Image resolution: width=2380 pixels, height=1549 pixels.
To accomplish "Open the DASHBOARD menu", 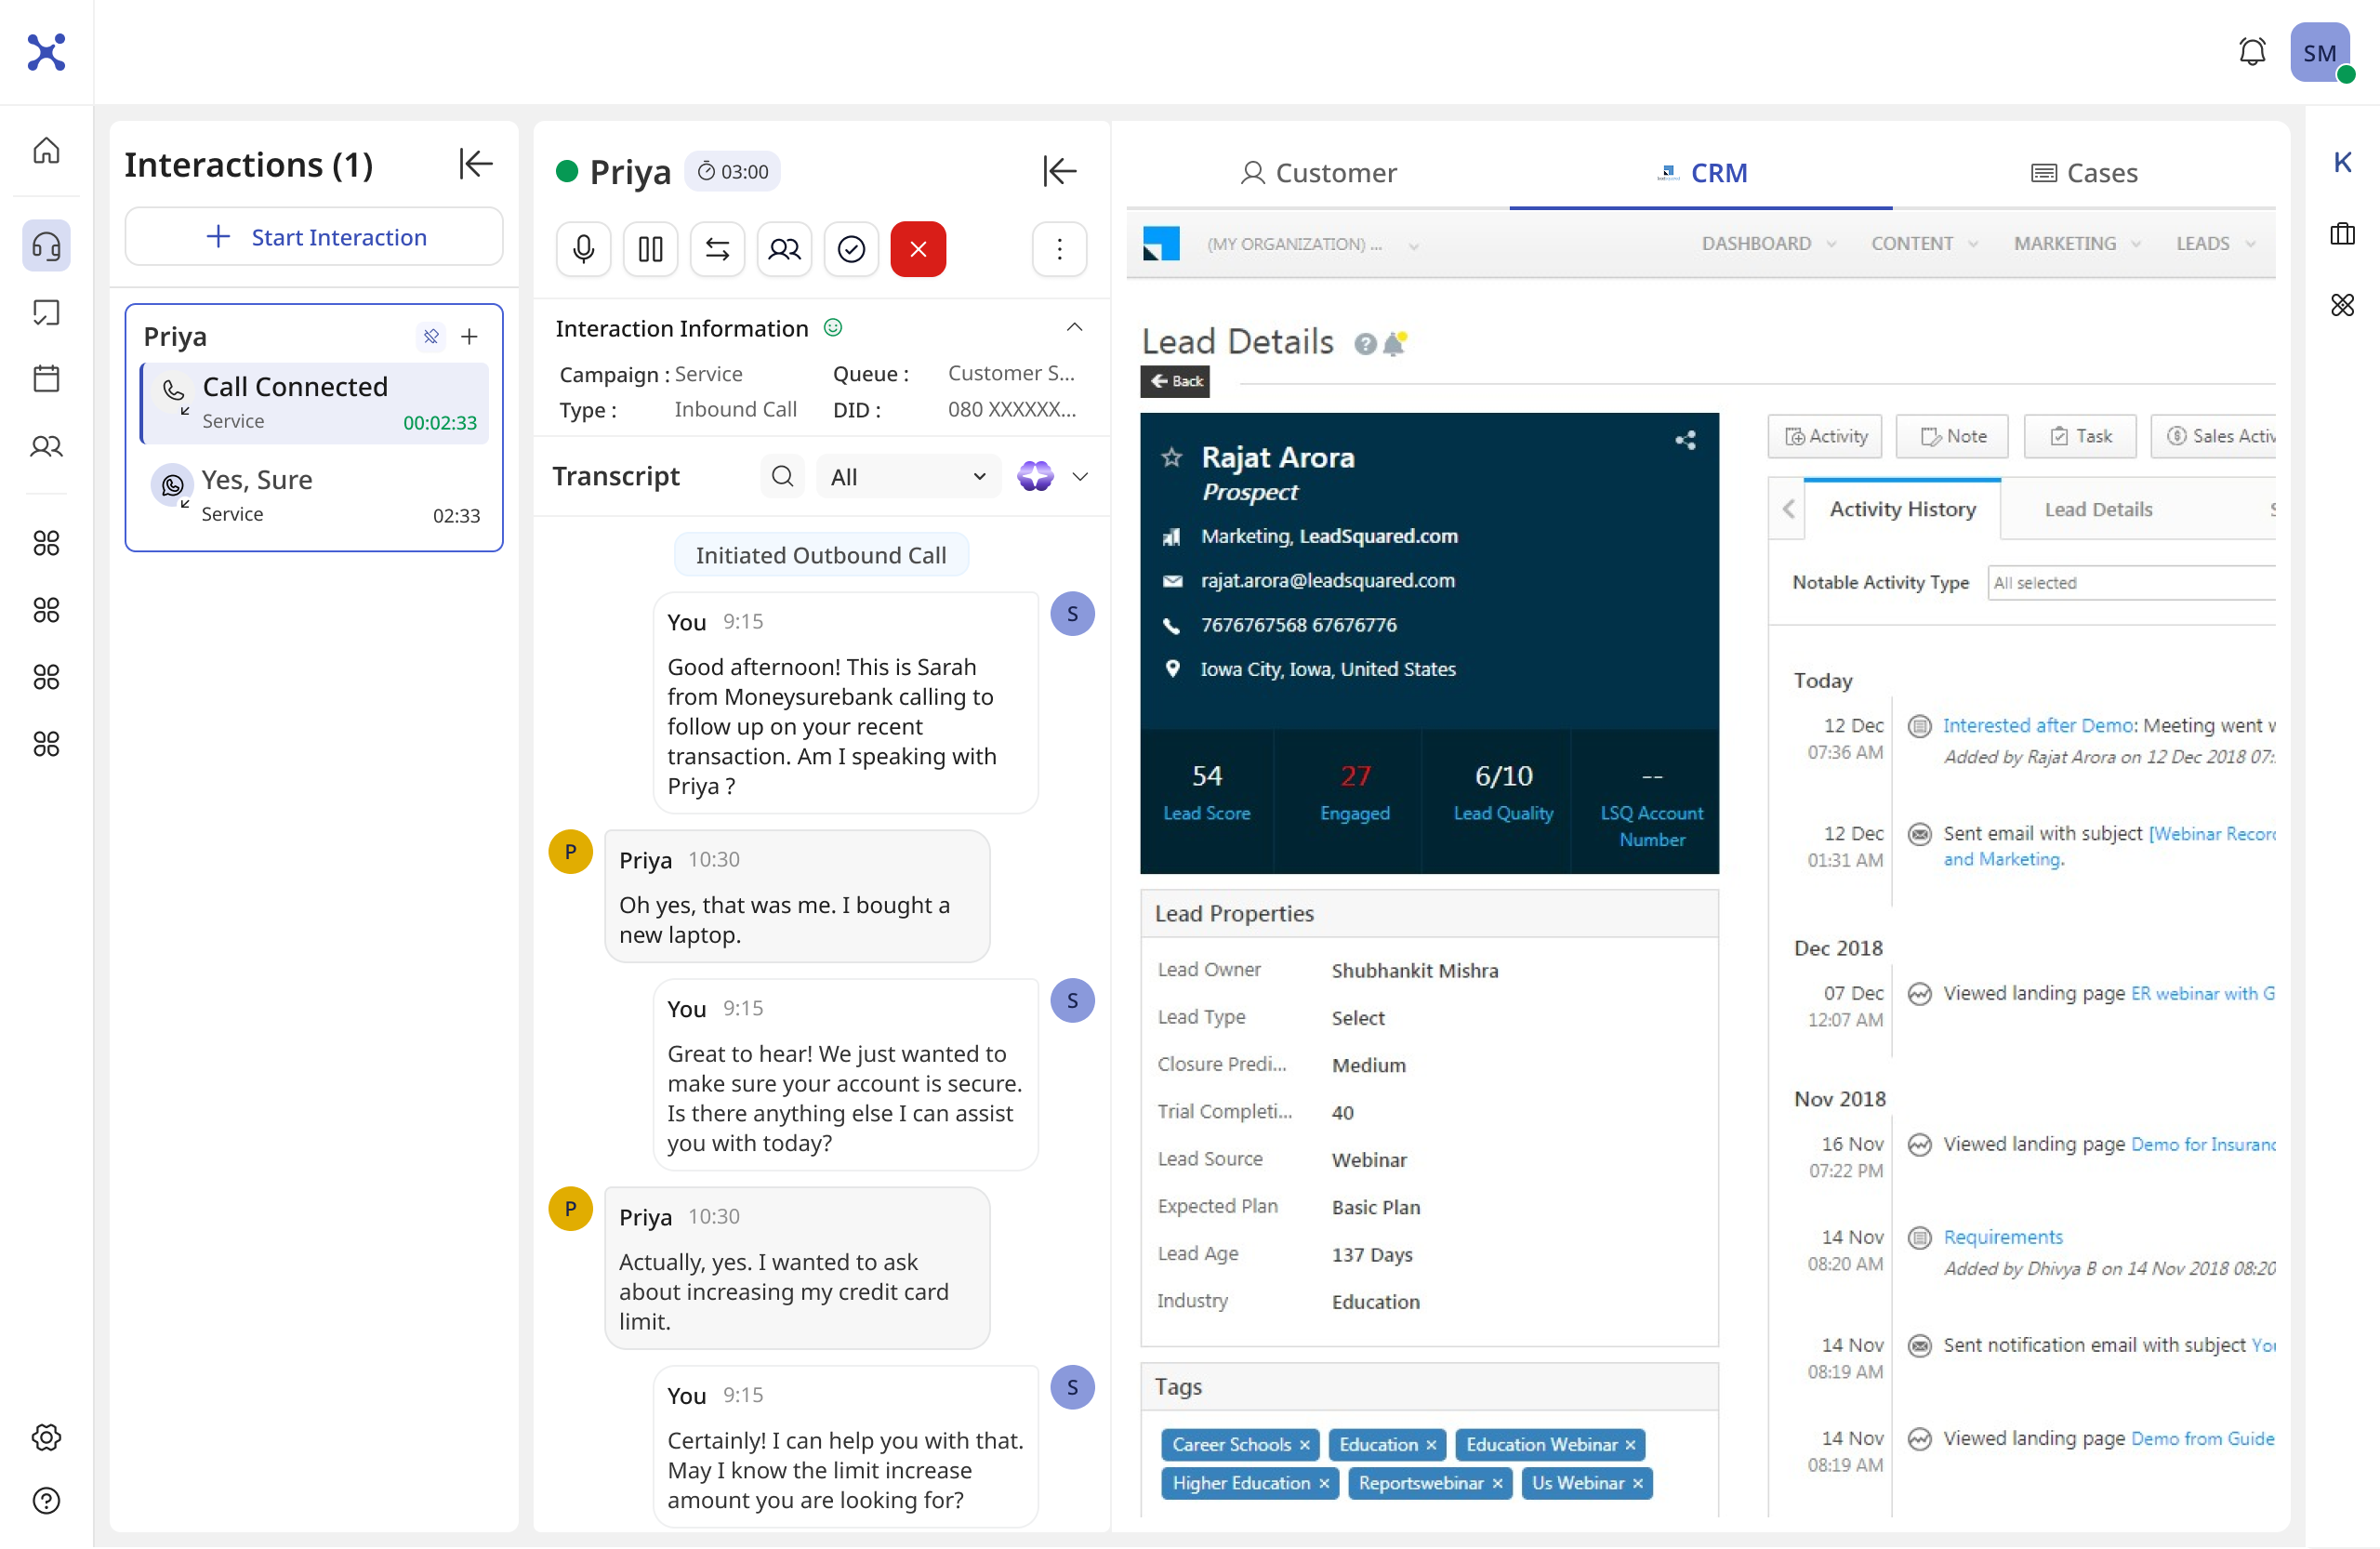I will pyautogui.click(x=1769, y=243).
